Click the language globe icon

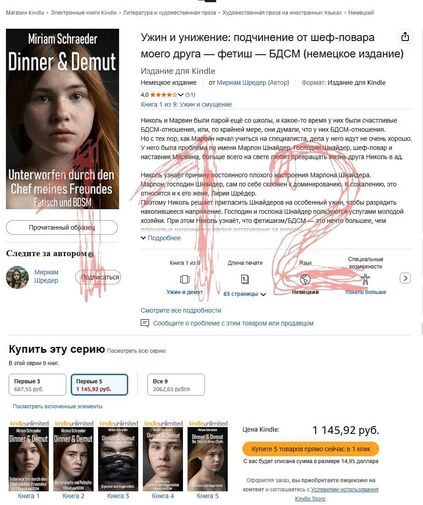point(305,279)
